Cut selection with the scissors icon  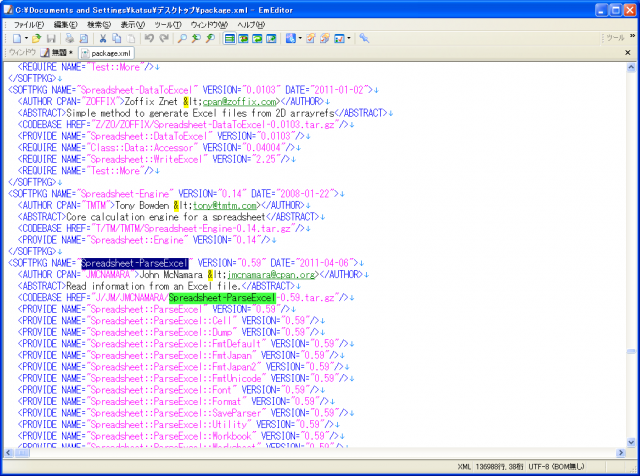click(103, 38)
